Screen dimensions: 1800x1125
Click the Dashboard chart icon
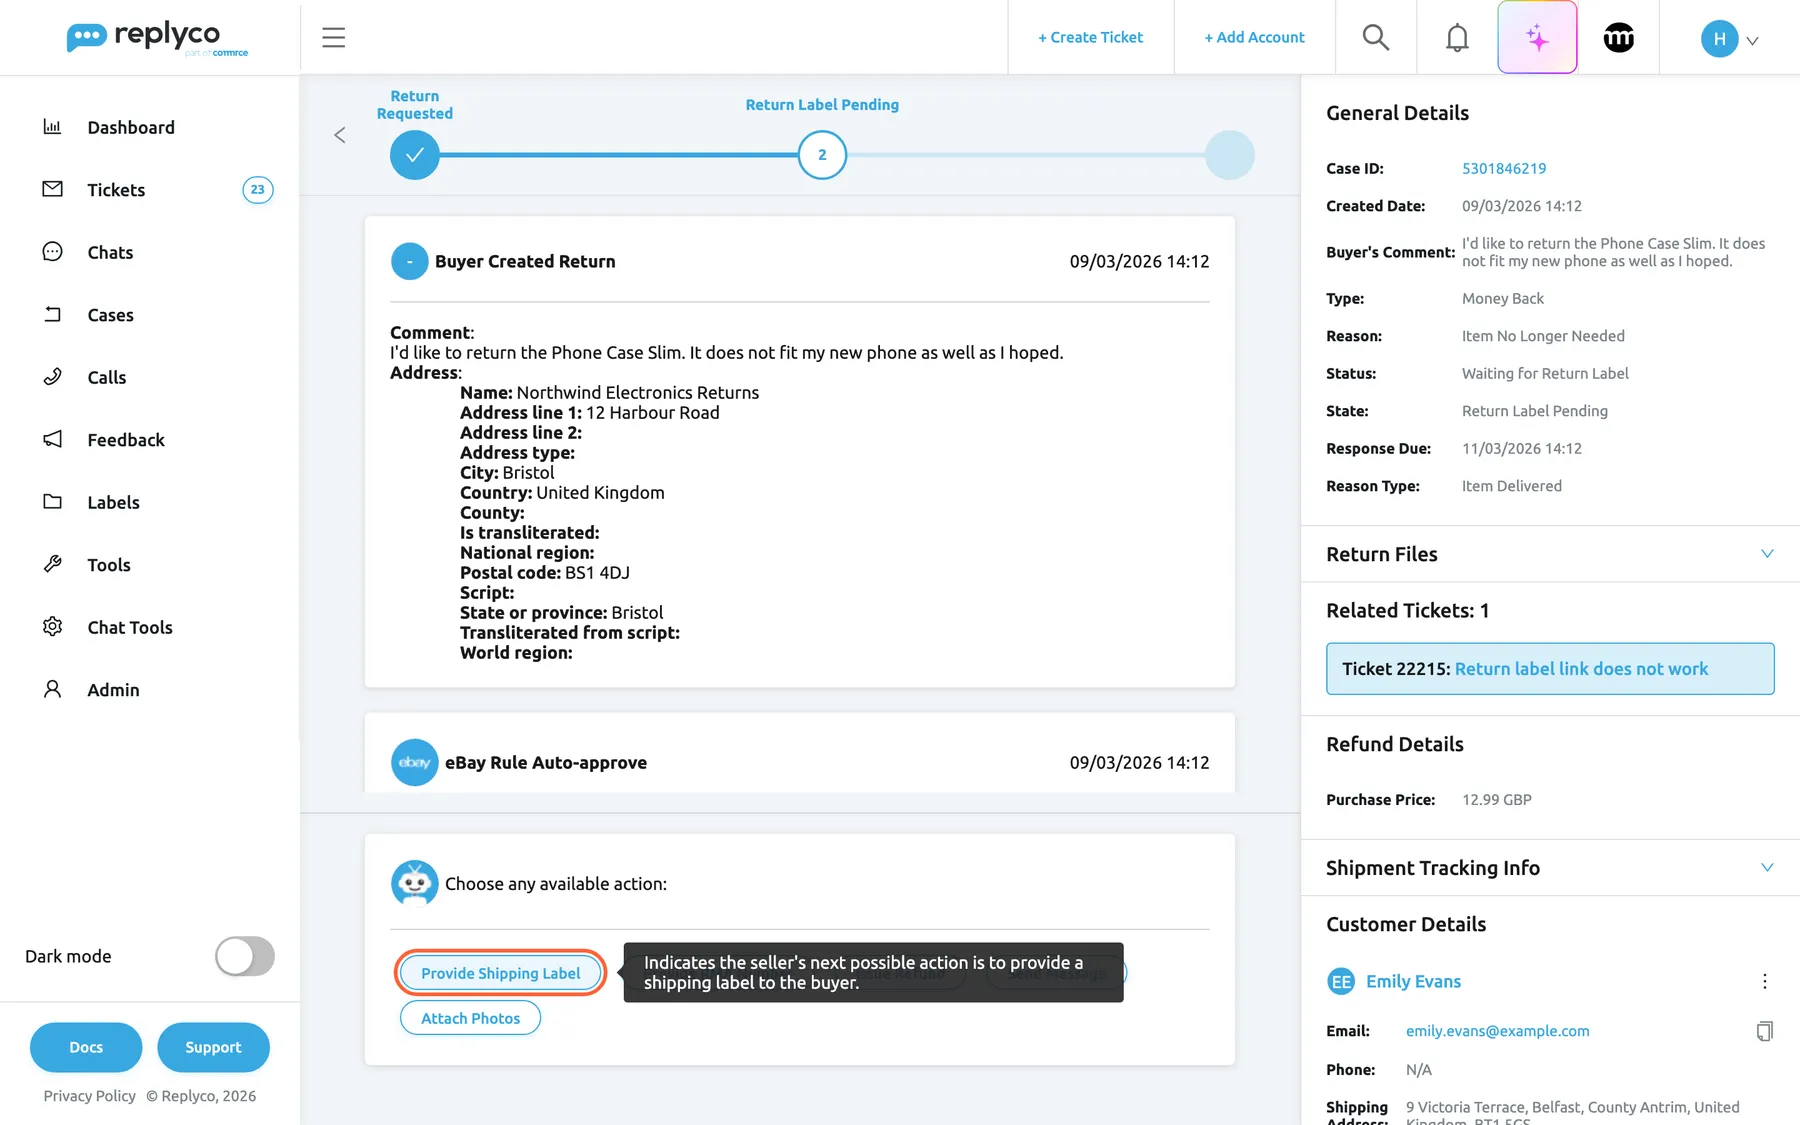coord(53,127)
